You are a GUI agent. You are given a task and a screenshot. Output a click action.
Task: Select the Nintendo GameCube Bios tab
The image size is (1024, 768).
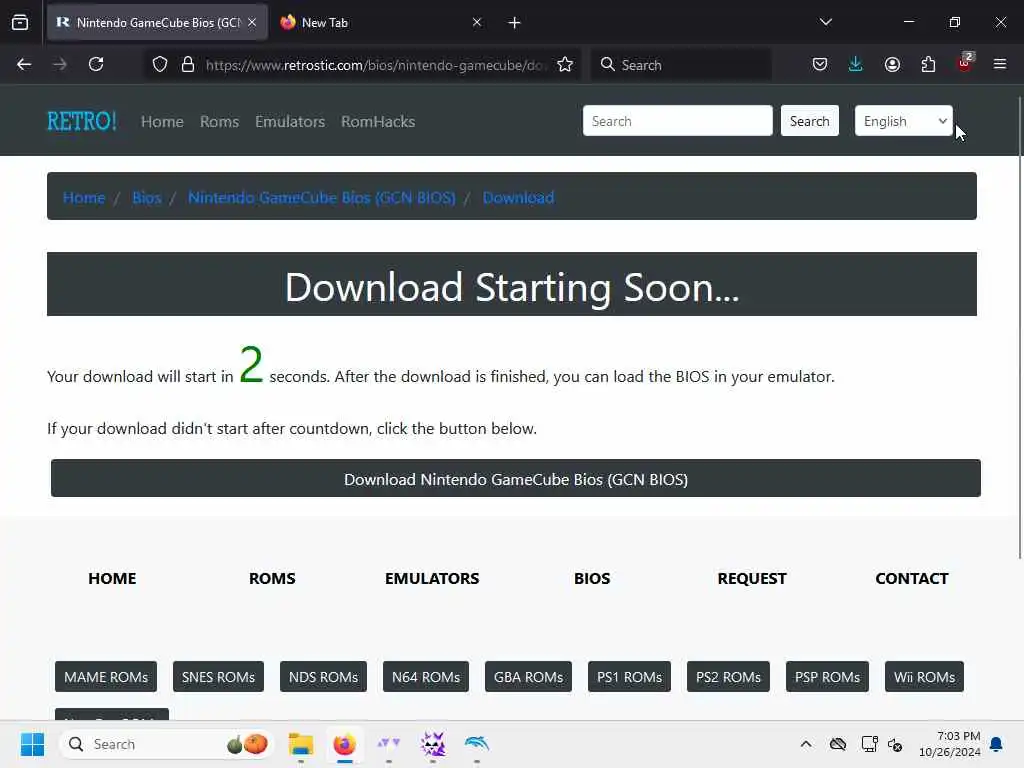coord(157,22)
